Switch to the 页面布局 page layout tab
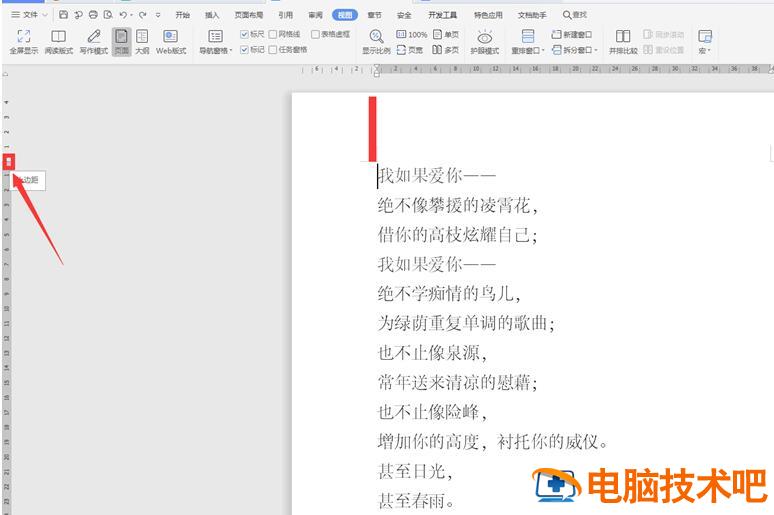This screenshot has width=774, height=515. click(248, 15)
